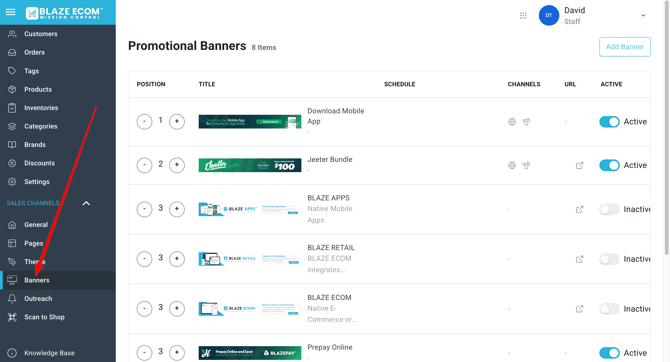Click web channel globe icon for Download Mobile App
Screen dimensions: 670x362
click(x=512, y=122)
